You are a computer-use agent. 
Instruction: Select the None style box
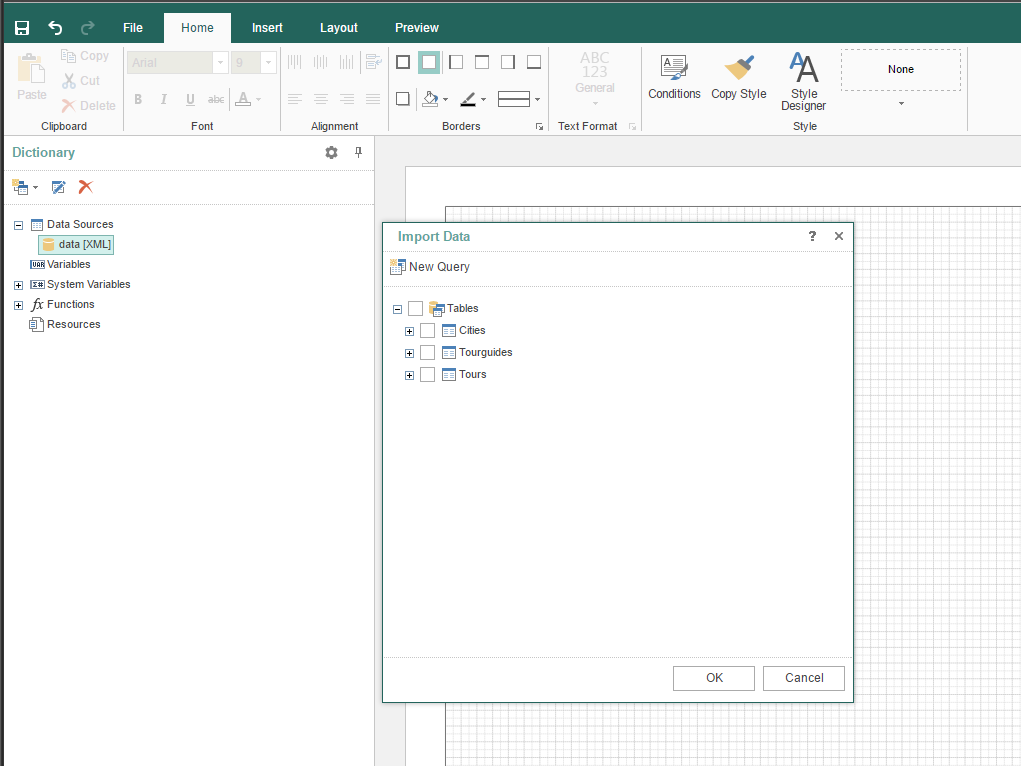point(901,69)
